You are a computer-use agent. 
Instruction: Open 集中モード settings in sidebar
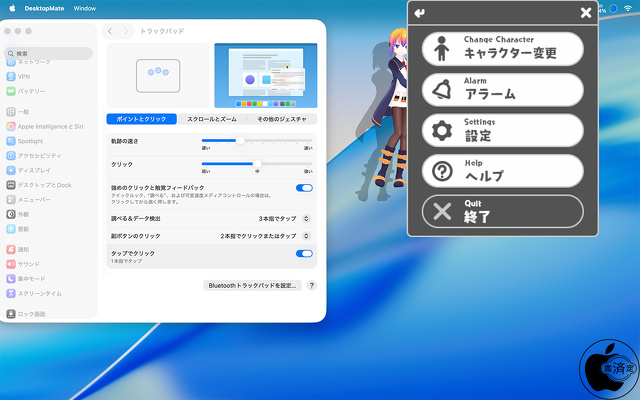[x=26, y=279]
